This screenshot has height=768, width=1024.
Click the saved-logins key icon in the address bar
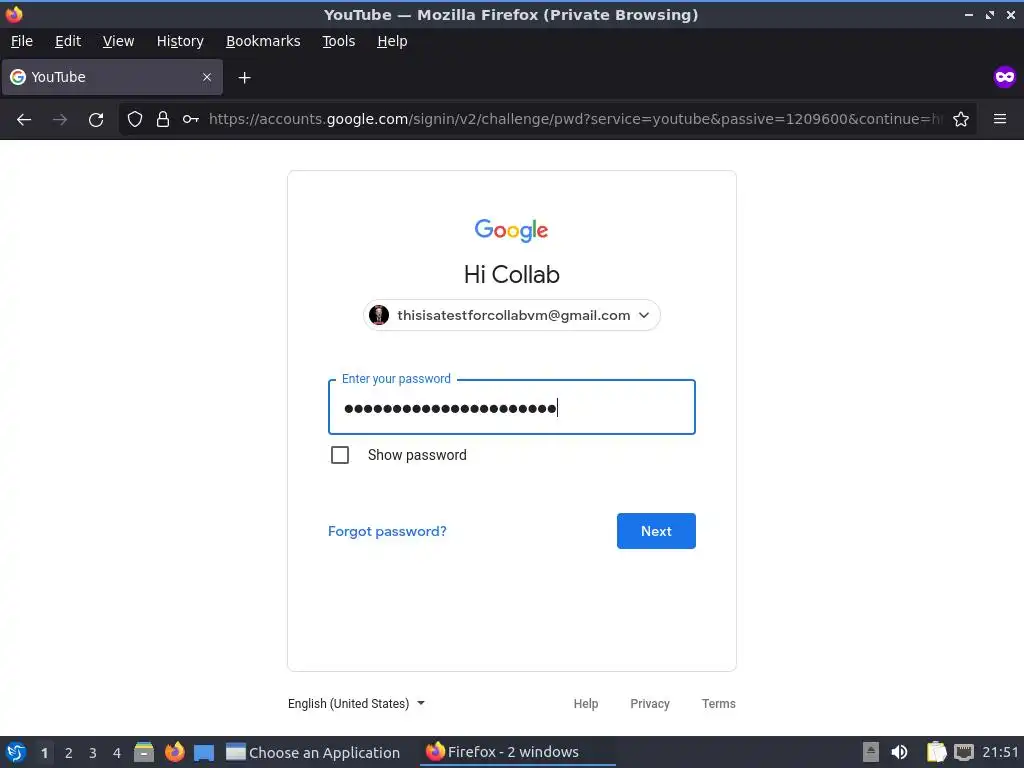pyautogui.click(x=191, y=119)
